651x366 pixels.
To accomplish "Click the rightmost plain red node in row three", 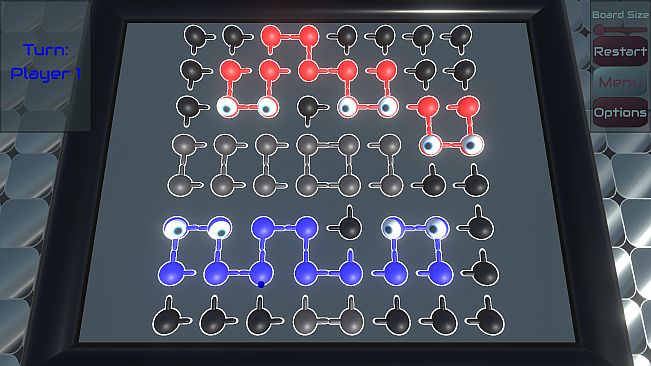I will 468,107.
